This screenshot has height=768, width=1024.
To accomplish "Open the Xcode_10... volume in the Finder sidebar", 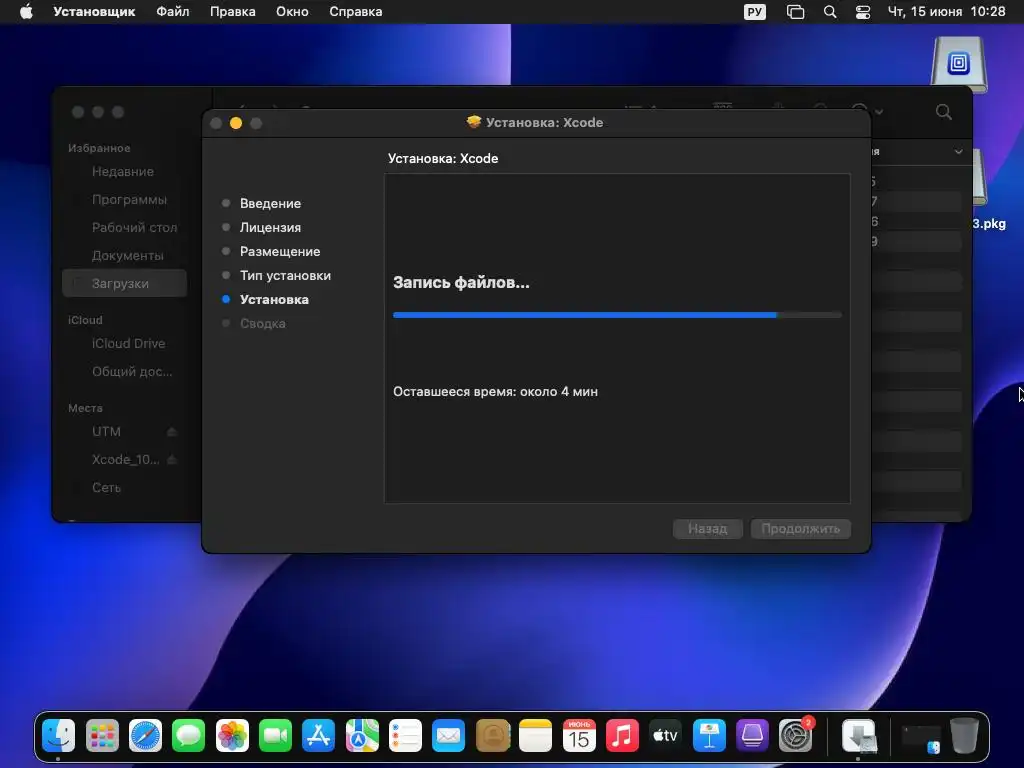I will click(125, 460).
